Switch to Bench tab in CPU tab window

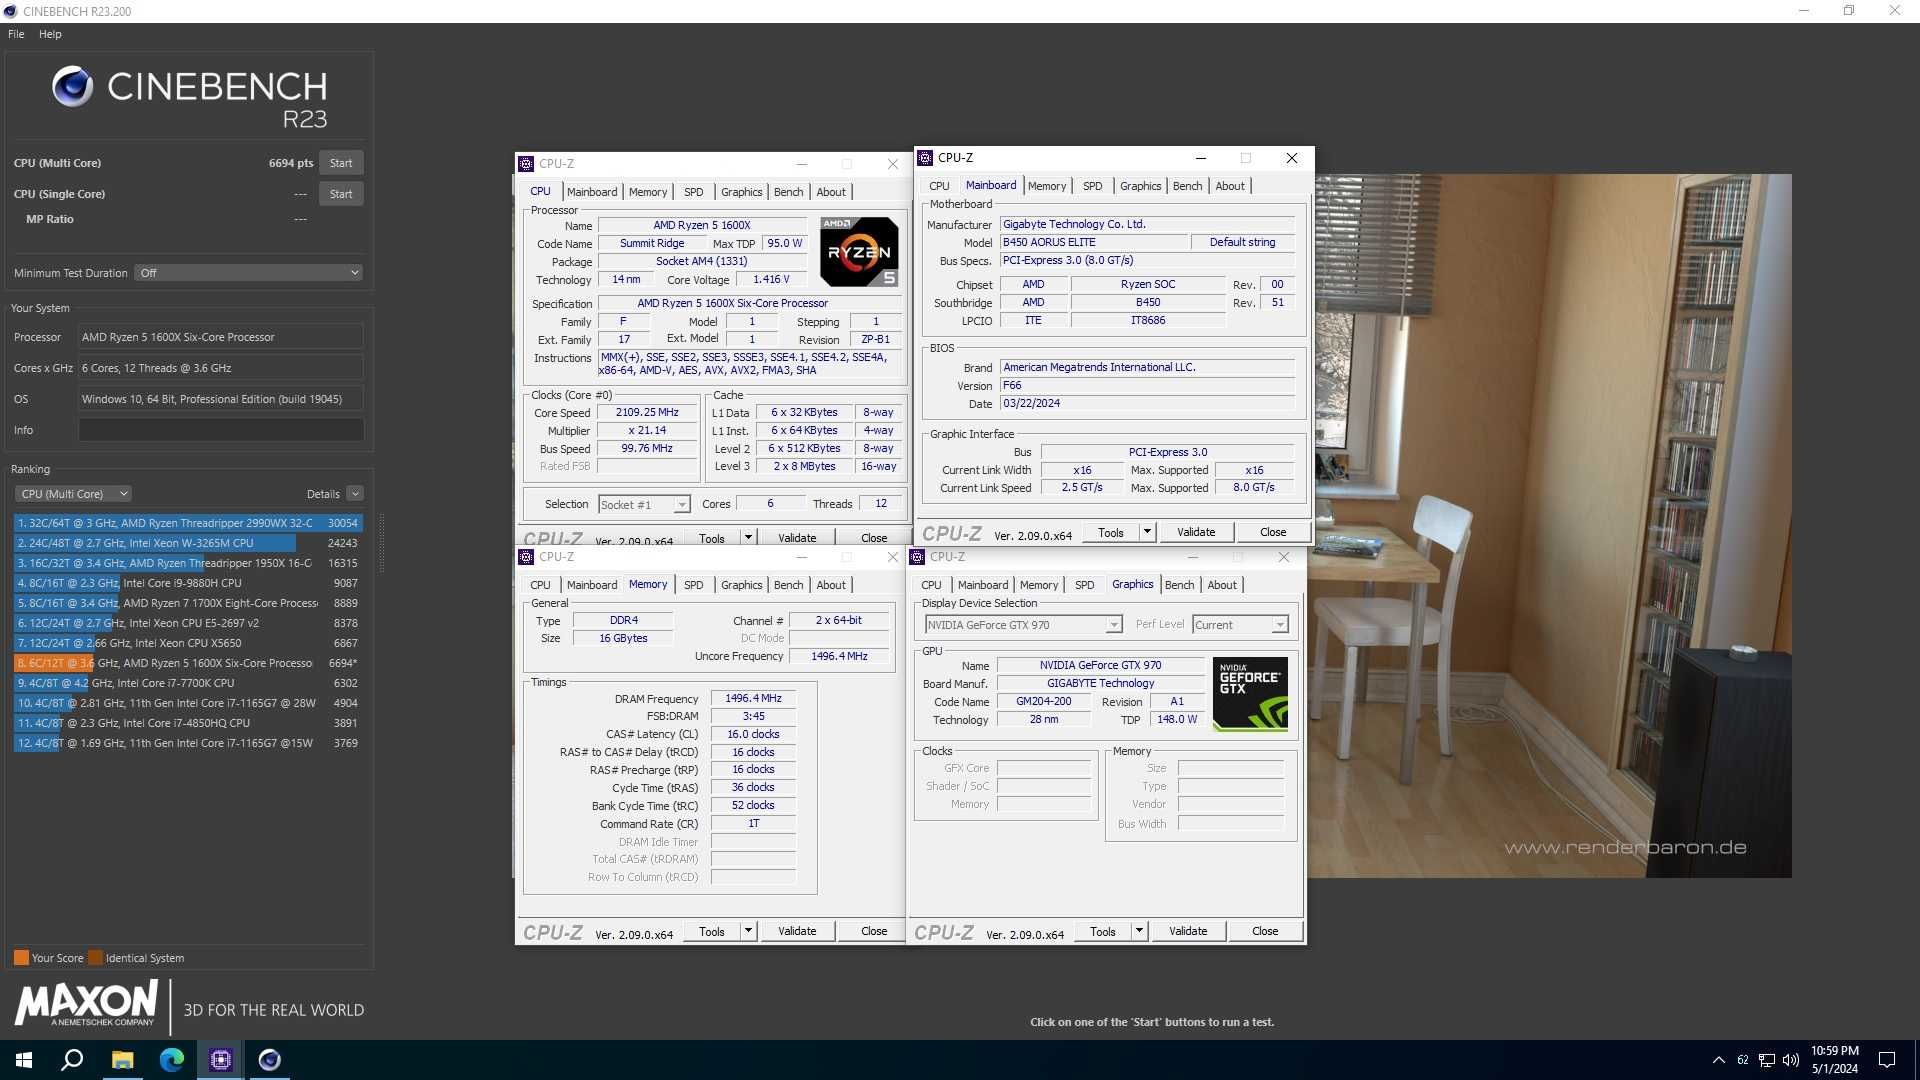coord(788,192)
